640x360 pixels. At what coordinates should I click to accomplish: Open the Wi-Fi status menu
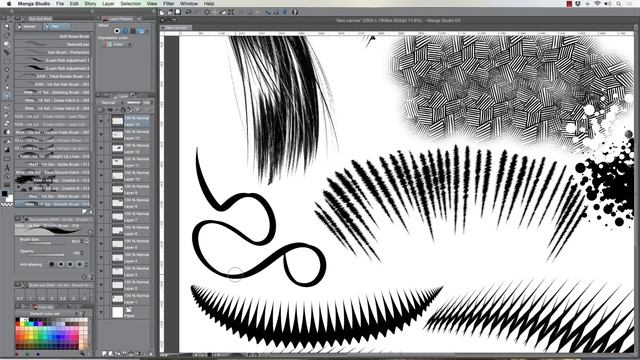coord(597,4)
